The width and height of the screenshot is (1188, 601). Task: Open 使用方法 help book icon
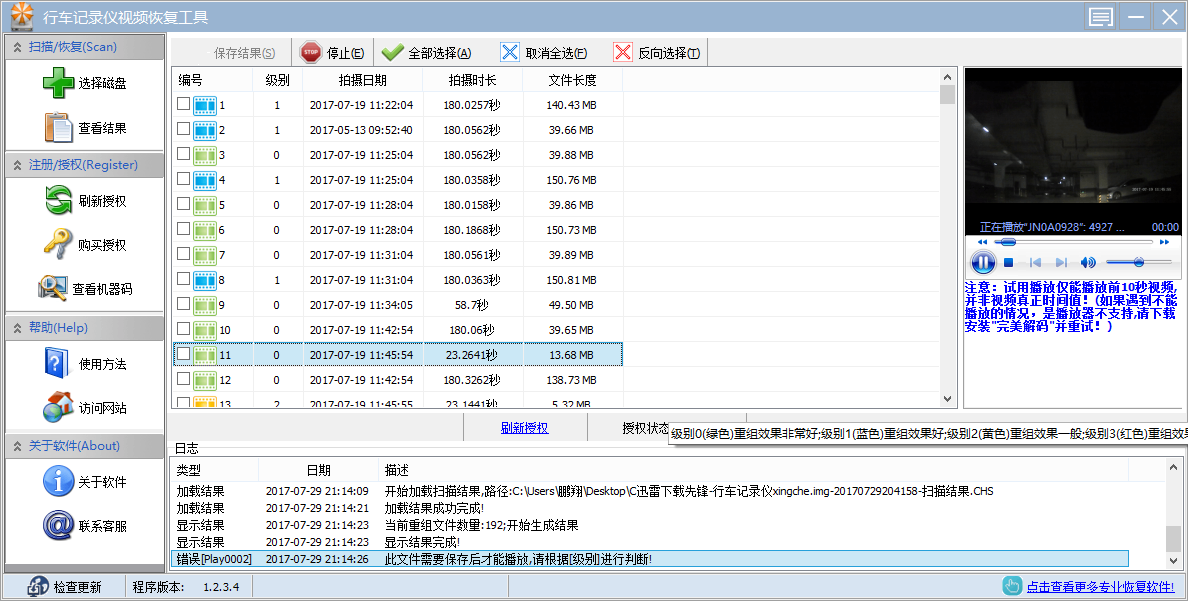click(x=57, y=364)
